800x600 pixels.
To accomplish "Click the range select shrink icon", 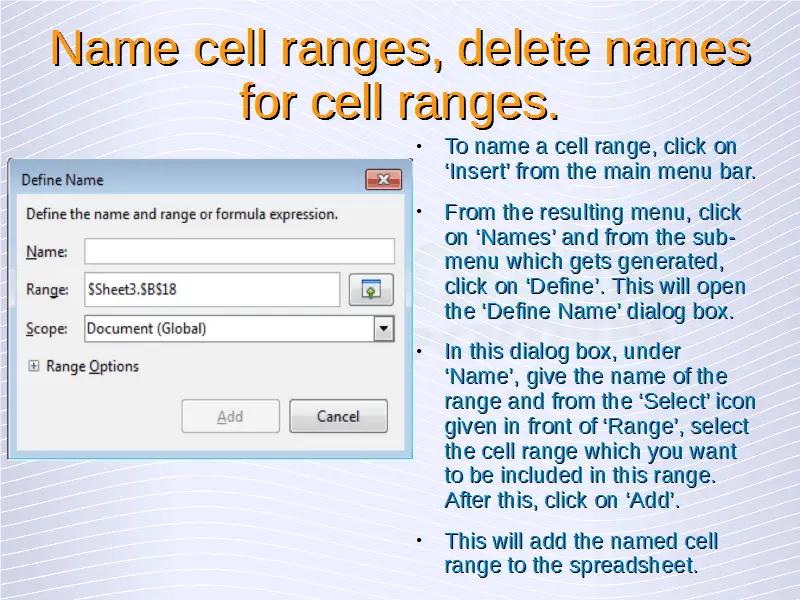I will (x=370, y=290).
